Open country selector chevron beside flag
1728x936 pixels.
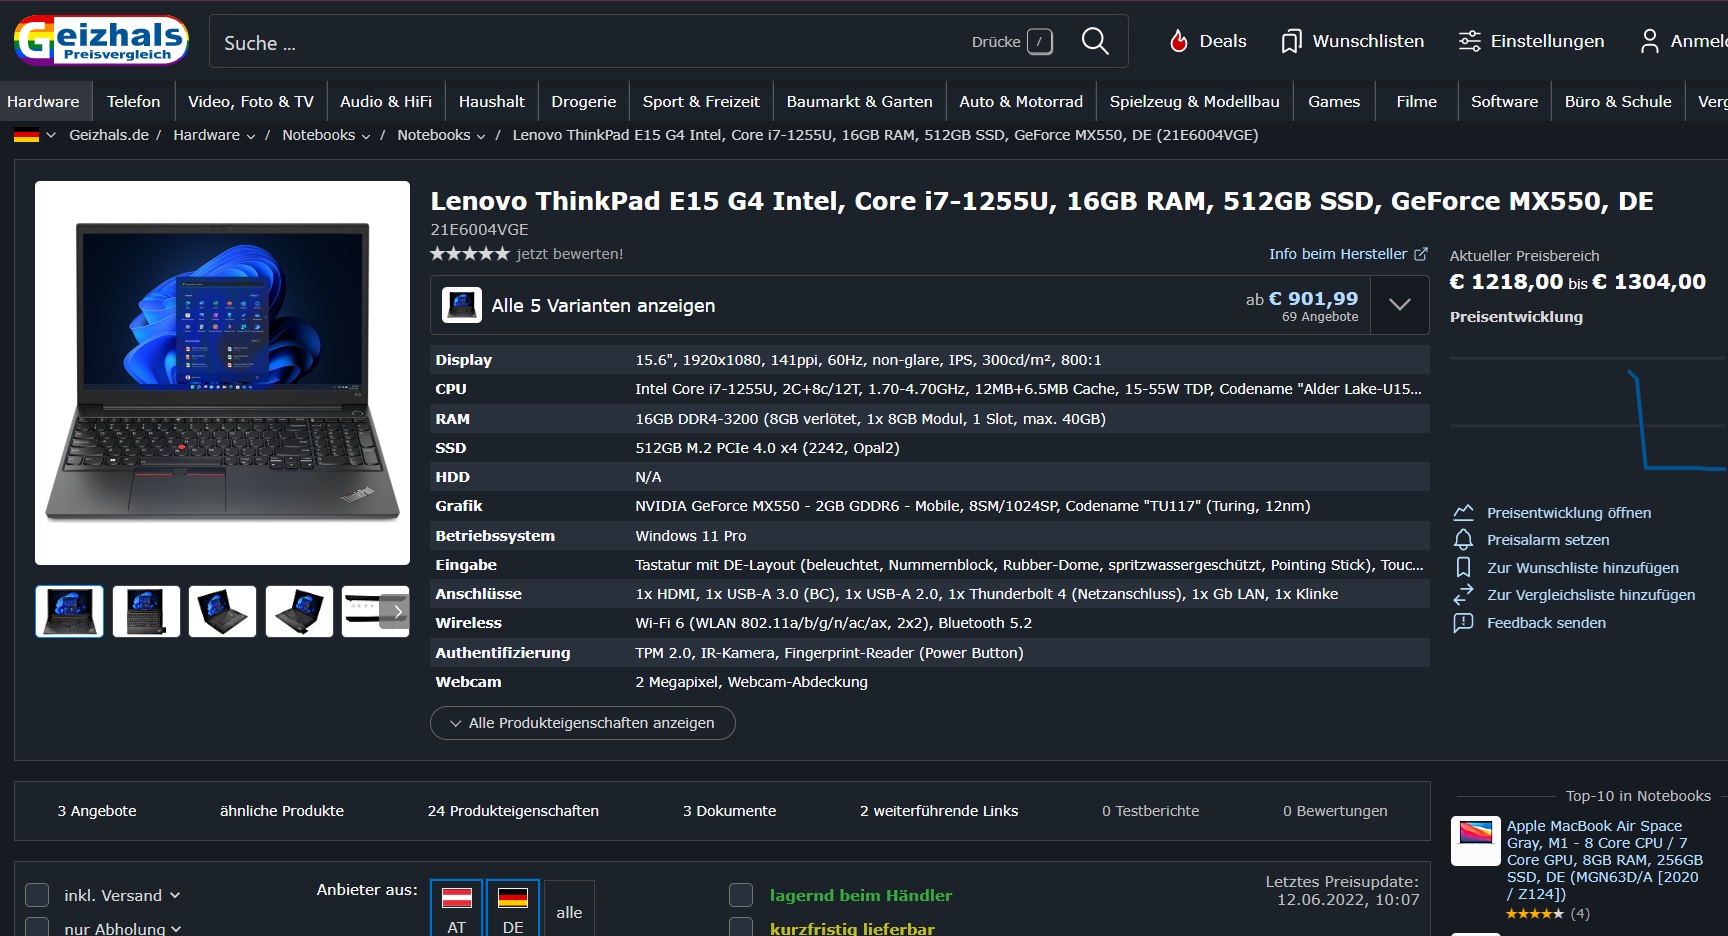point(50,135)
